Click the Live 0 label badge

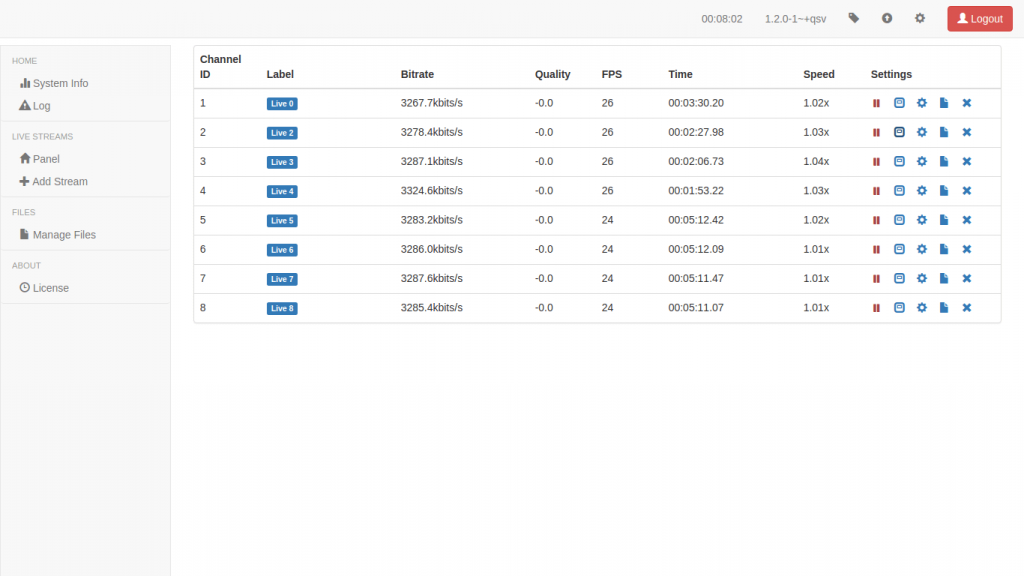[x=282, y=104]
